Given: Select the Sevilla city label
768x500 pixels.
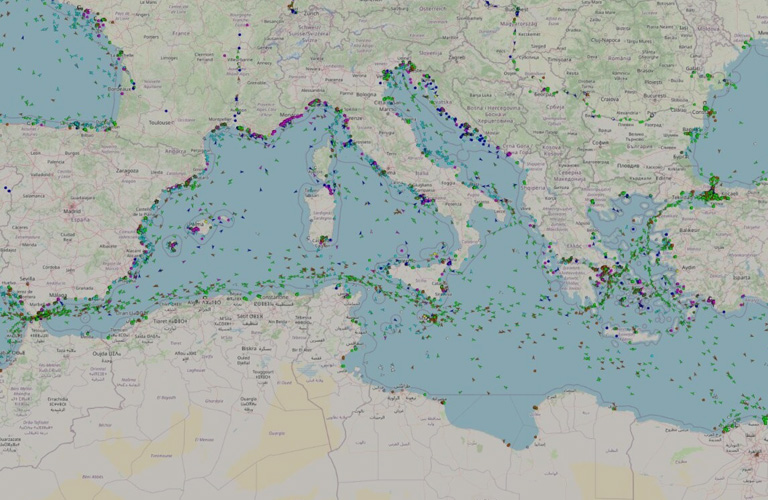Looking at the screenshot, I should 27,279.
